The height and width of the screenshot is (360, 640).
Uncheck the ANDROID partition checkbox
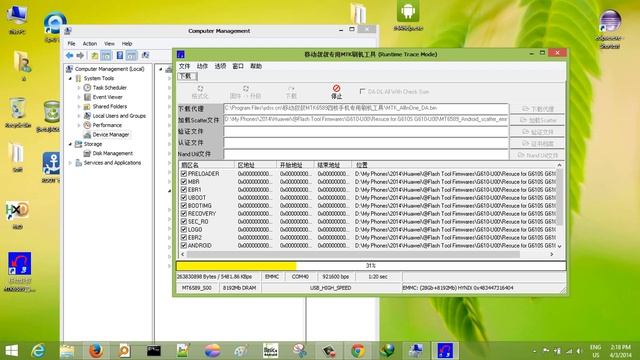184,245
